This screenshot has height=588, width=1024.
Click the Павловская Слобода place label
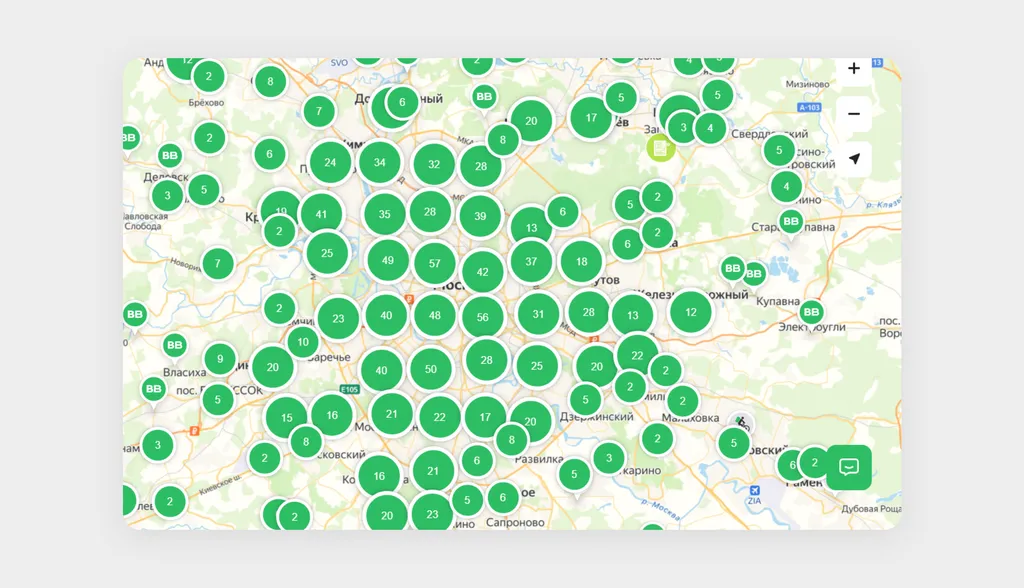[145, 221]
